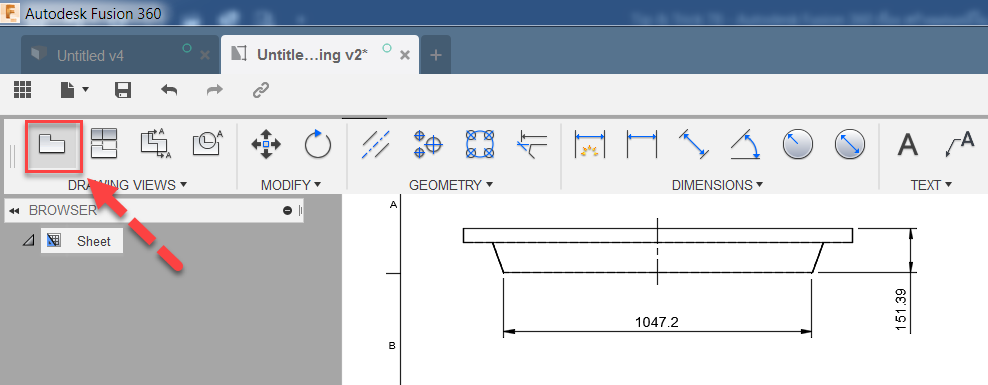The height and width of the screenshot is (385, 988).
Task: Collapse the BROWSER panel with double arrows
Action: (14, 210)
